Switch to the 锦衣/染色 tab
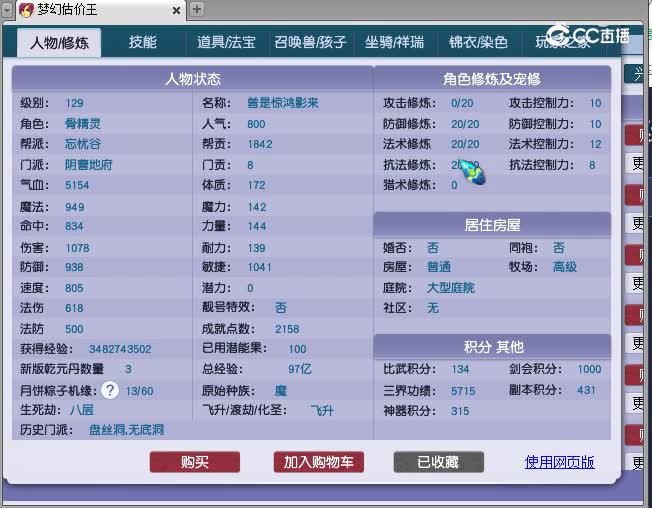This screenshot has width=652, height=508. (478, 42)
